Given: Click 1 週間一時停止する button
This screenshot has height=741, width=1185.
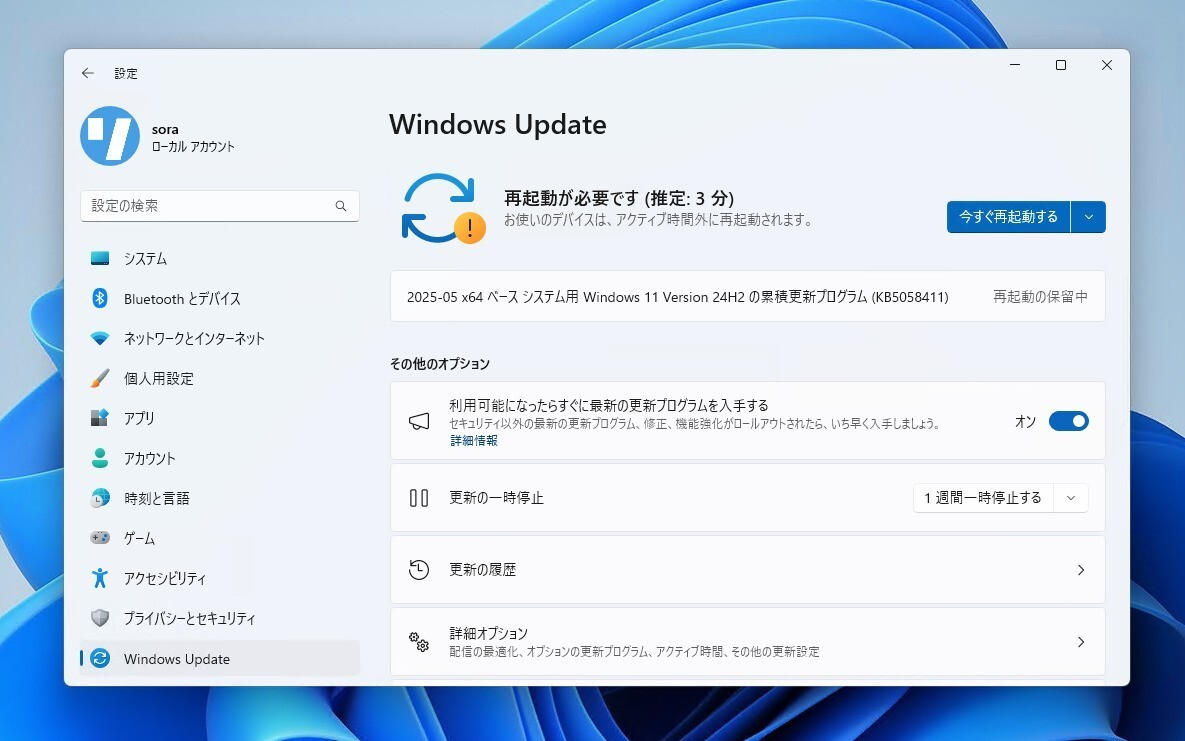Looking at the screenshot, I should click(983, 498).
